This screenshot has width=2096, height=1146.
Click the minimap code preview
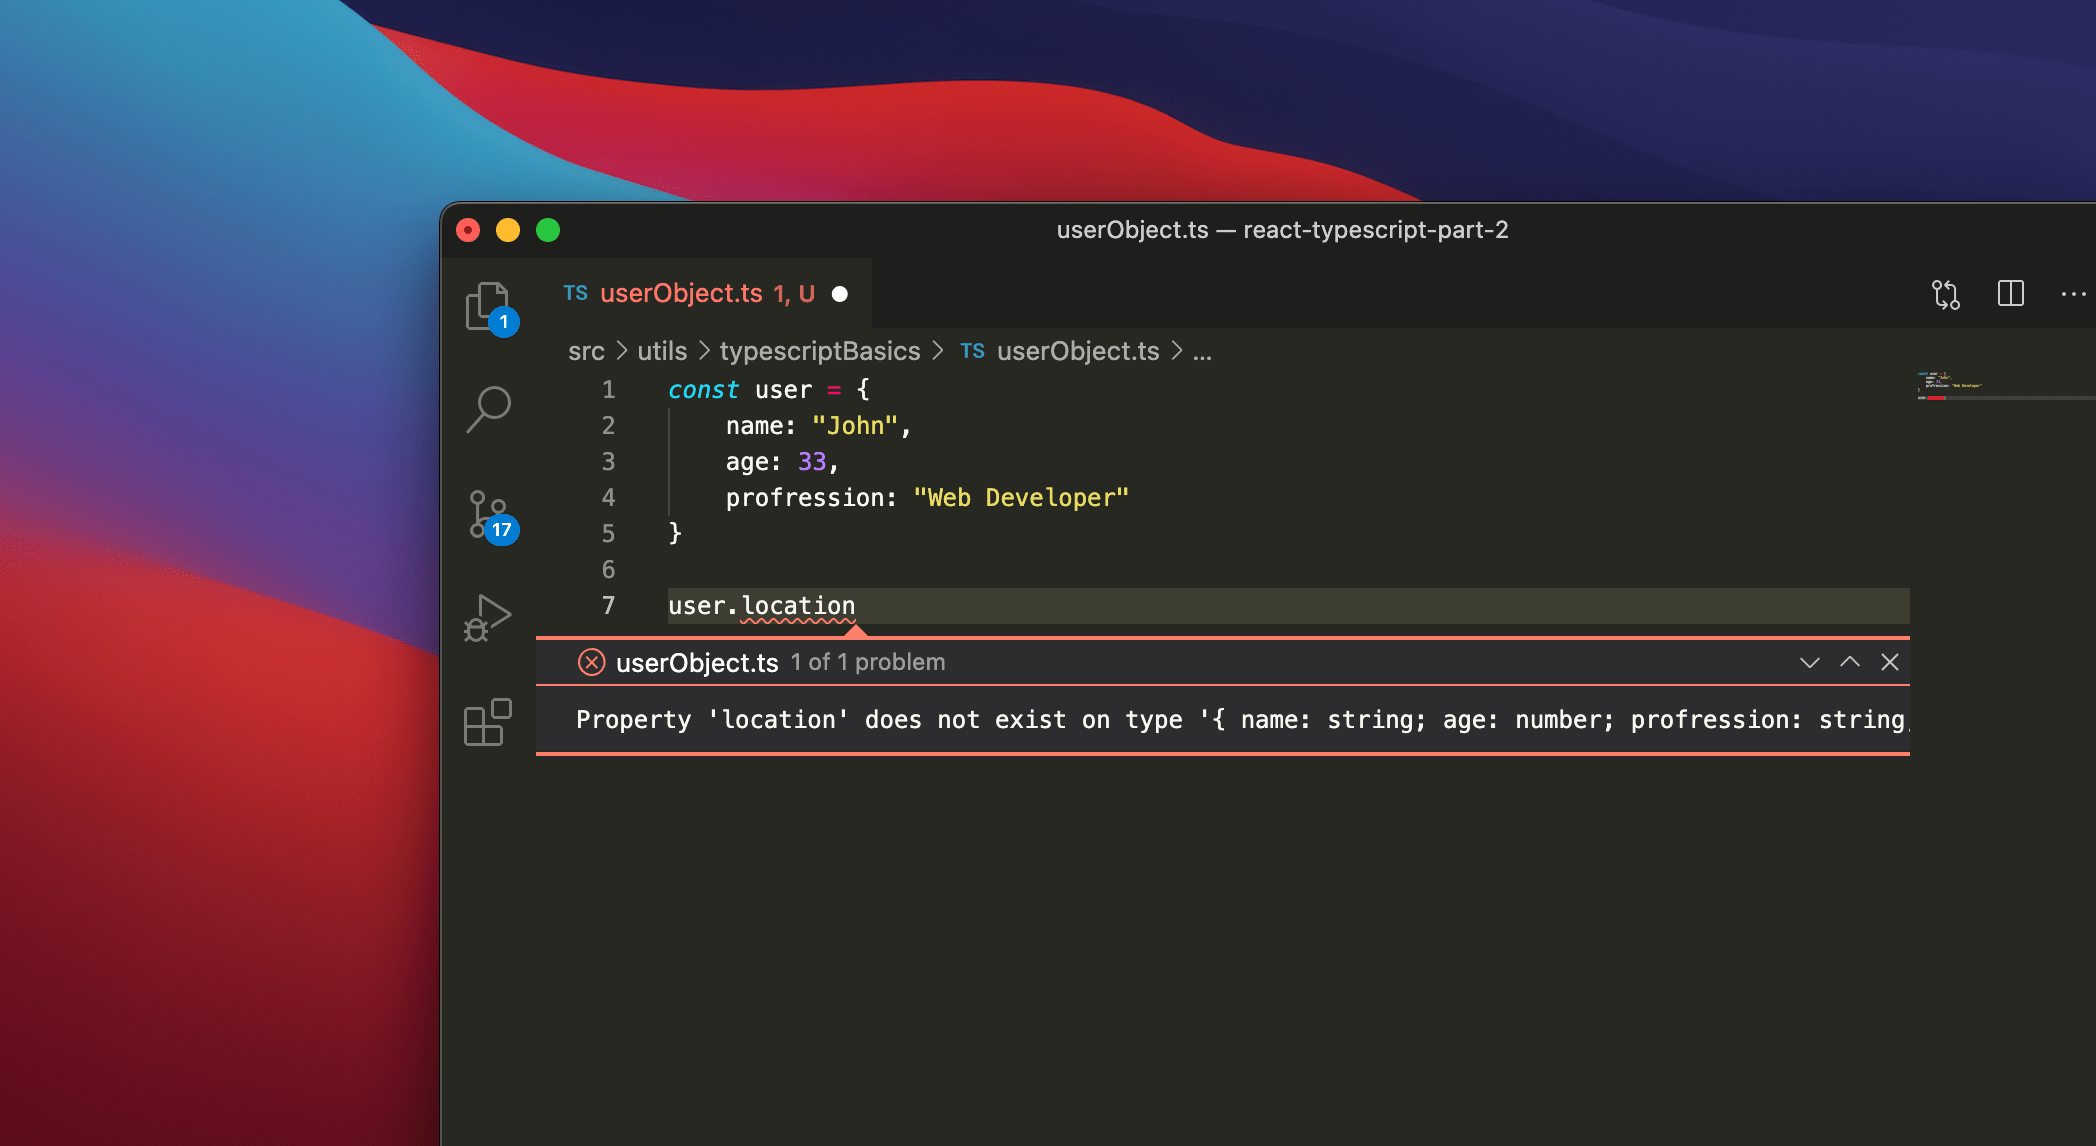coord(1950,386)
